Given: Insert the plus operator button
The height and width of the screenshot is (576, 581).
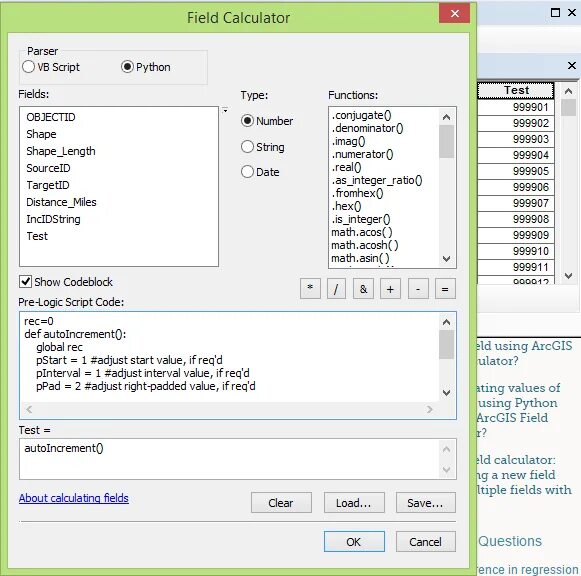Looking at the screenshot, I should click(390, 289).
